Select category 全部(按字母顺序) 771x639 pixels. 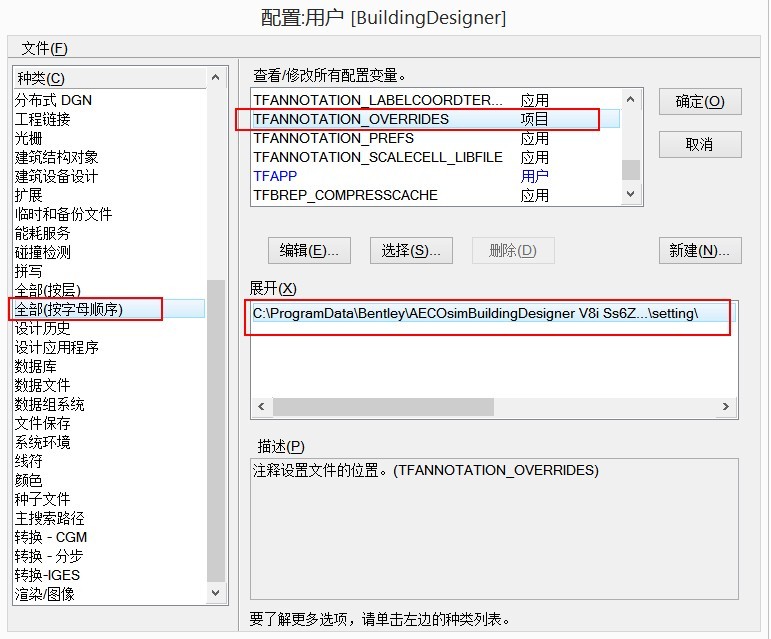coord(109,309)
